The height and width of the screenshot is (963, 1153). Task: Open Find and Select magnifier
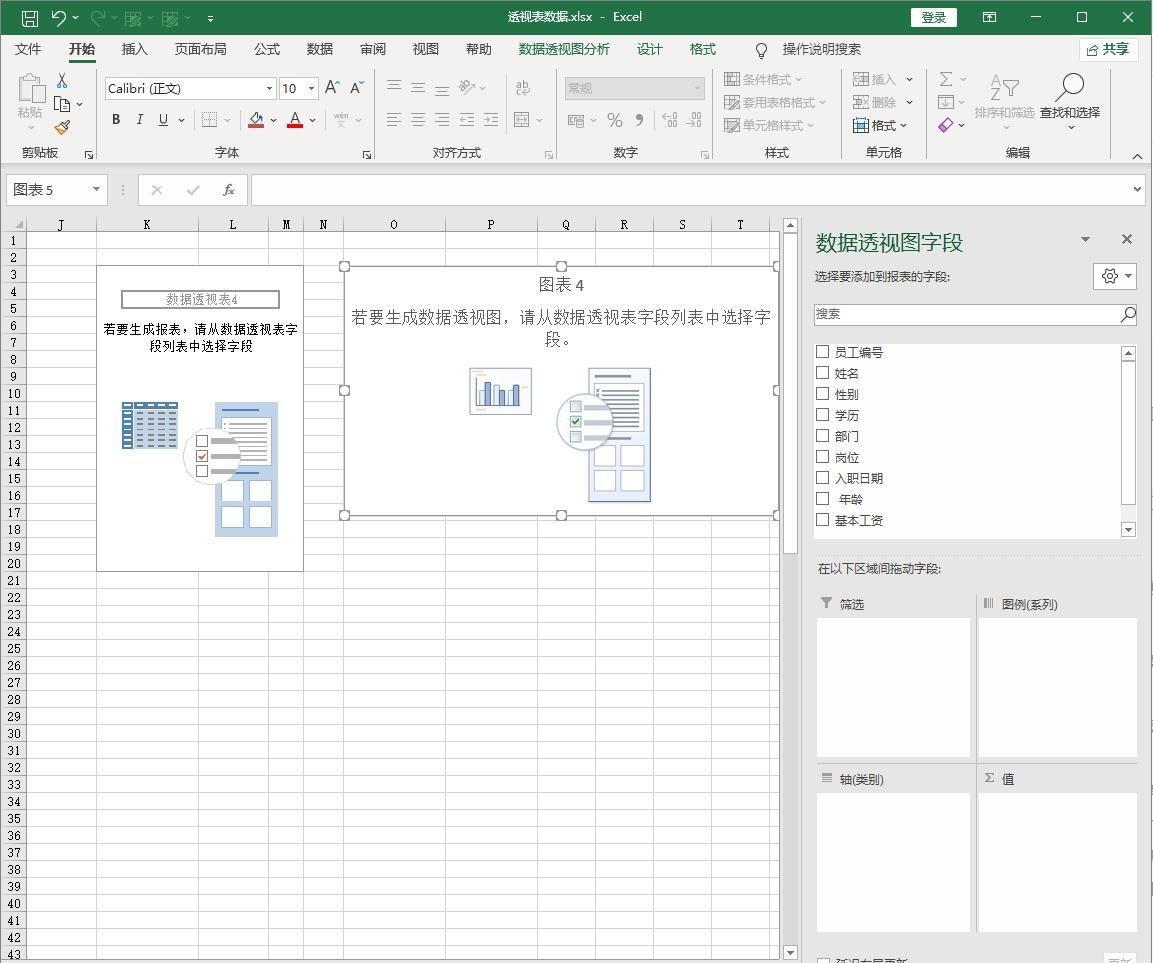(1069, 97)
